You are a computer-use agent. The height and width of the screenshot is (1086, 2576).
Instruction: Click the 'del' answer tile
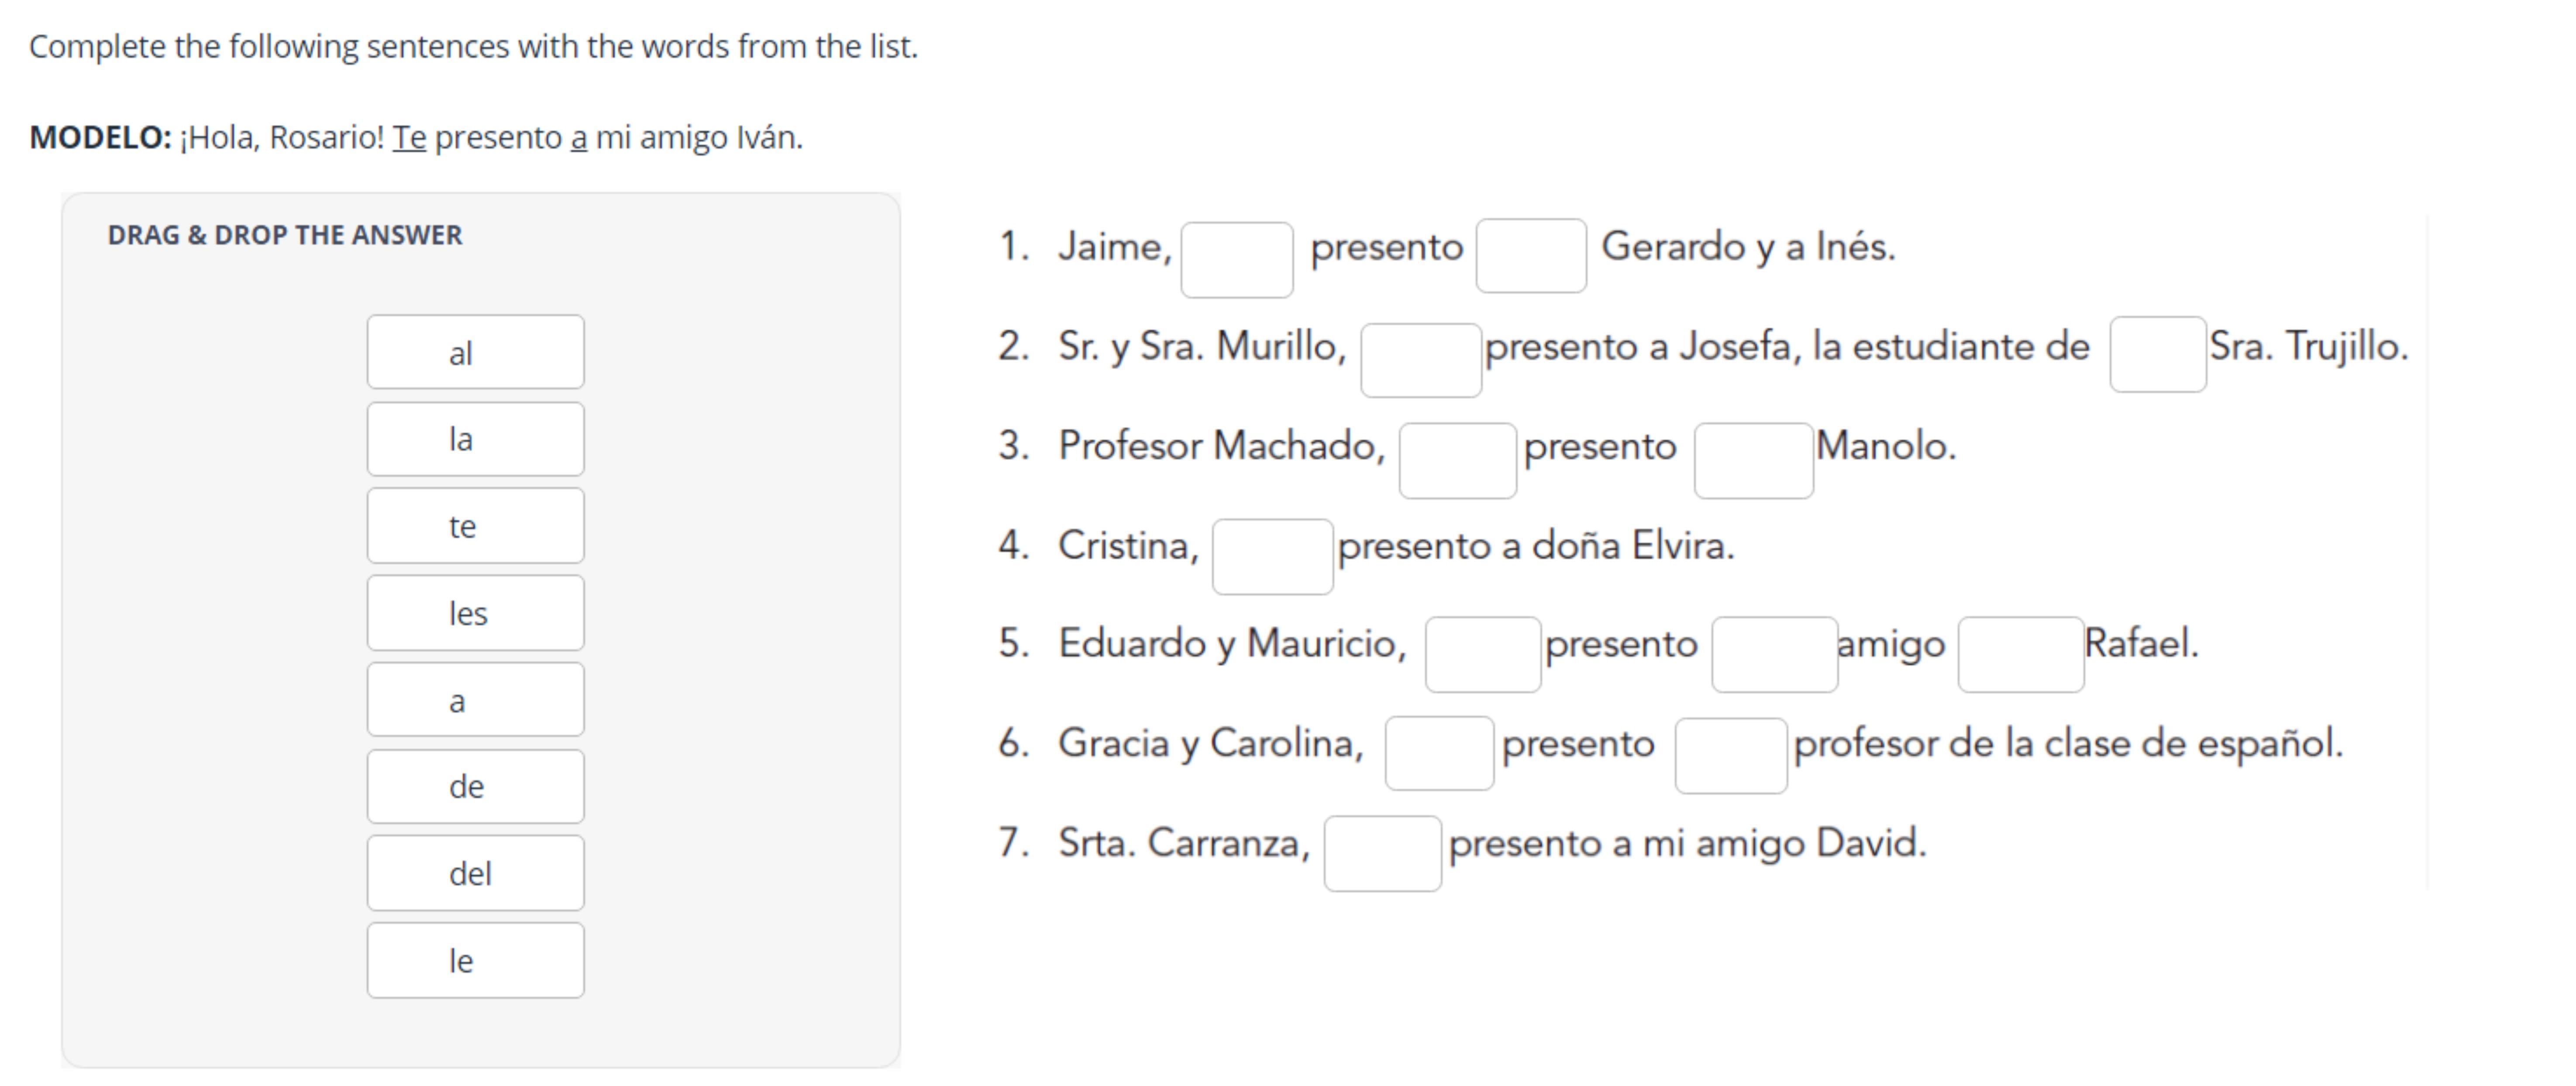[475, 873]
